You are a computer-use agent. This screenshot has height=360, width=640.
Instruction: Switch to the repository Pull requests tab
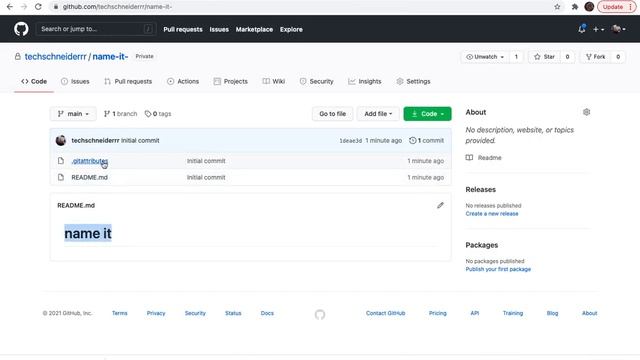click(128, 82)
